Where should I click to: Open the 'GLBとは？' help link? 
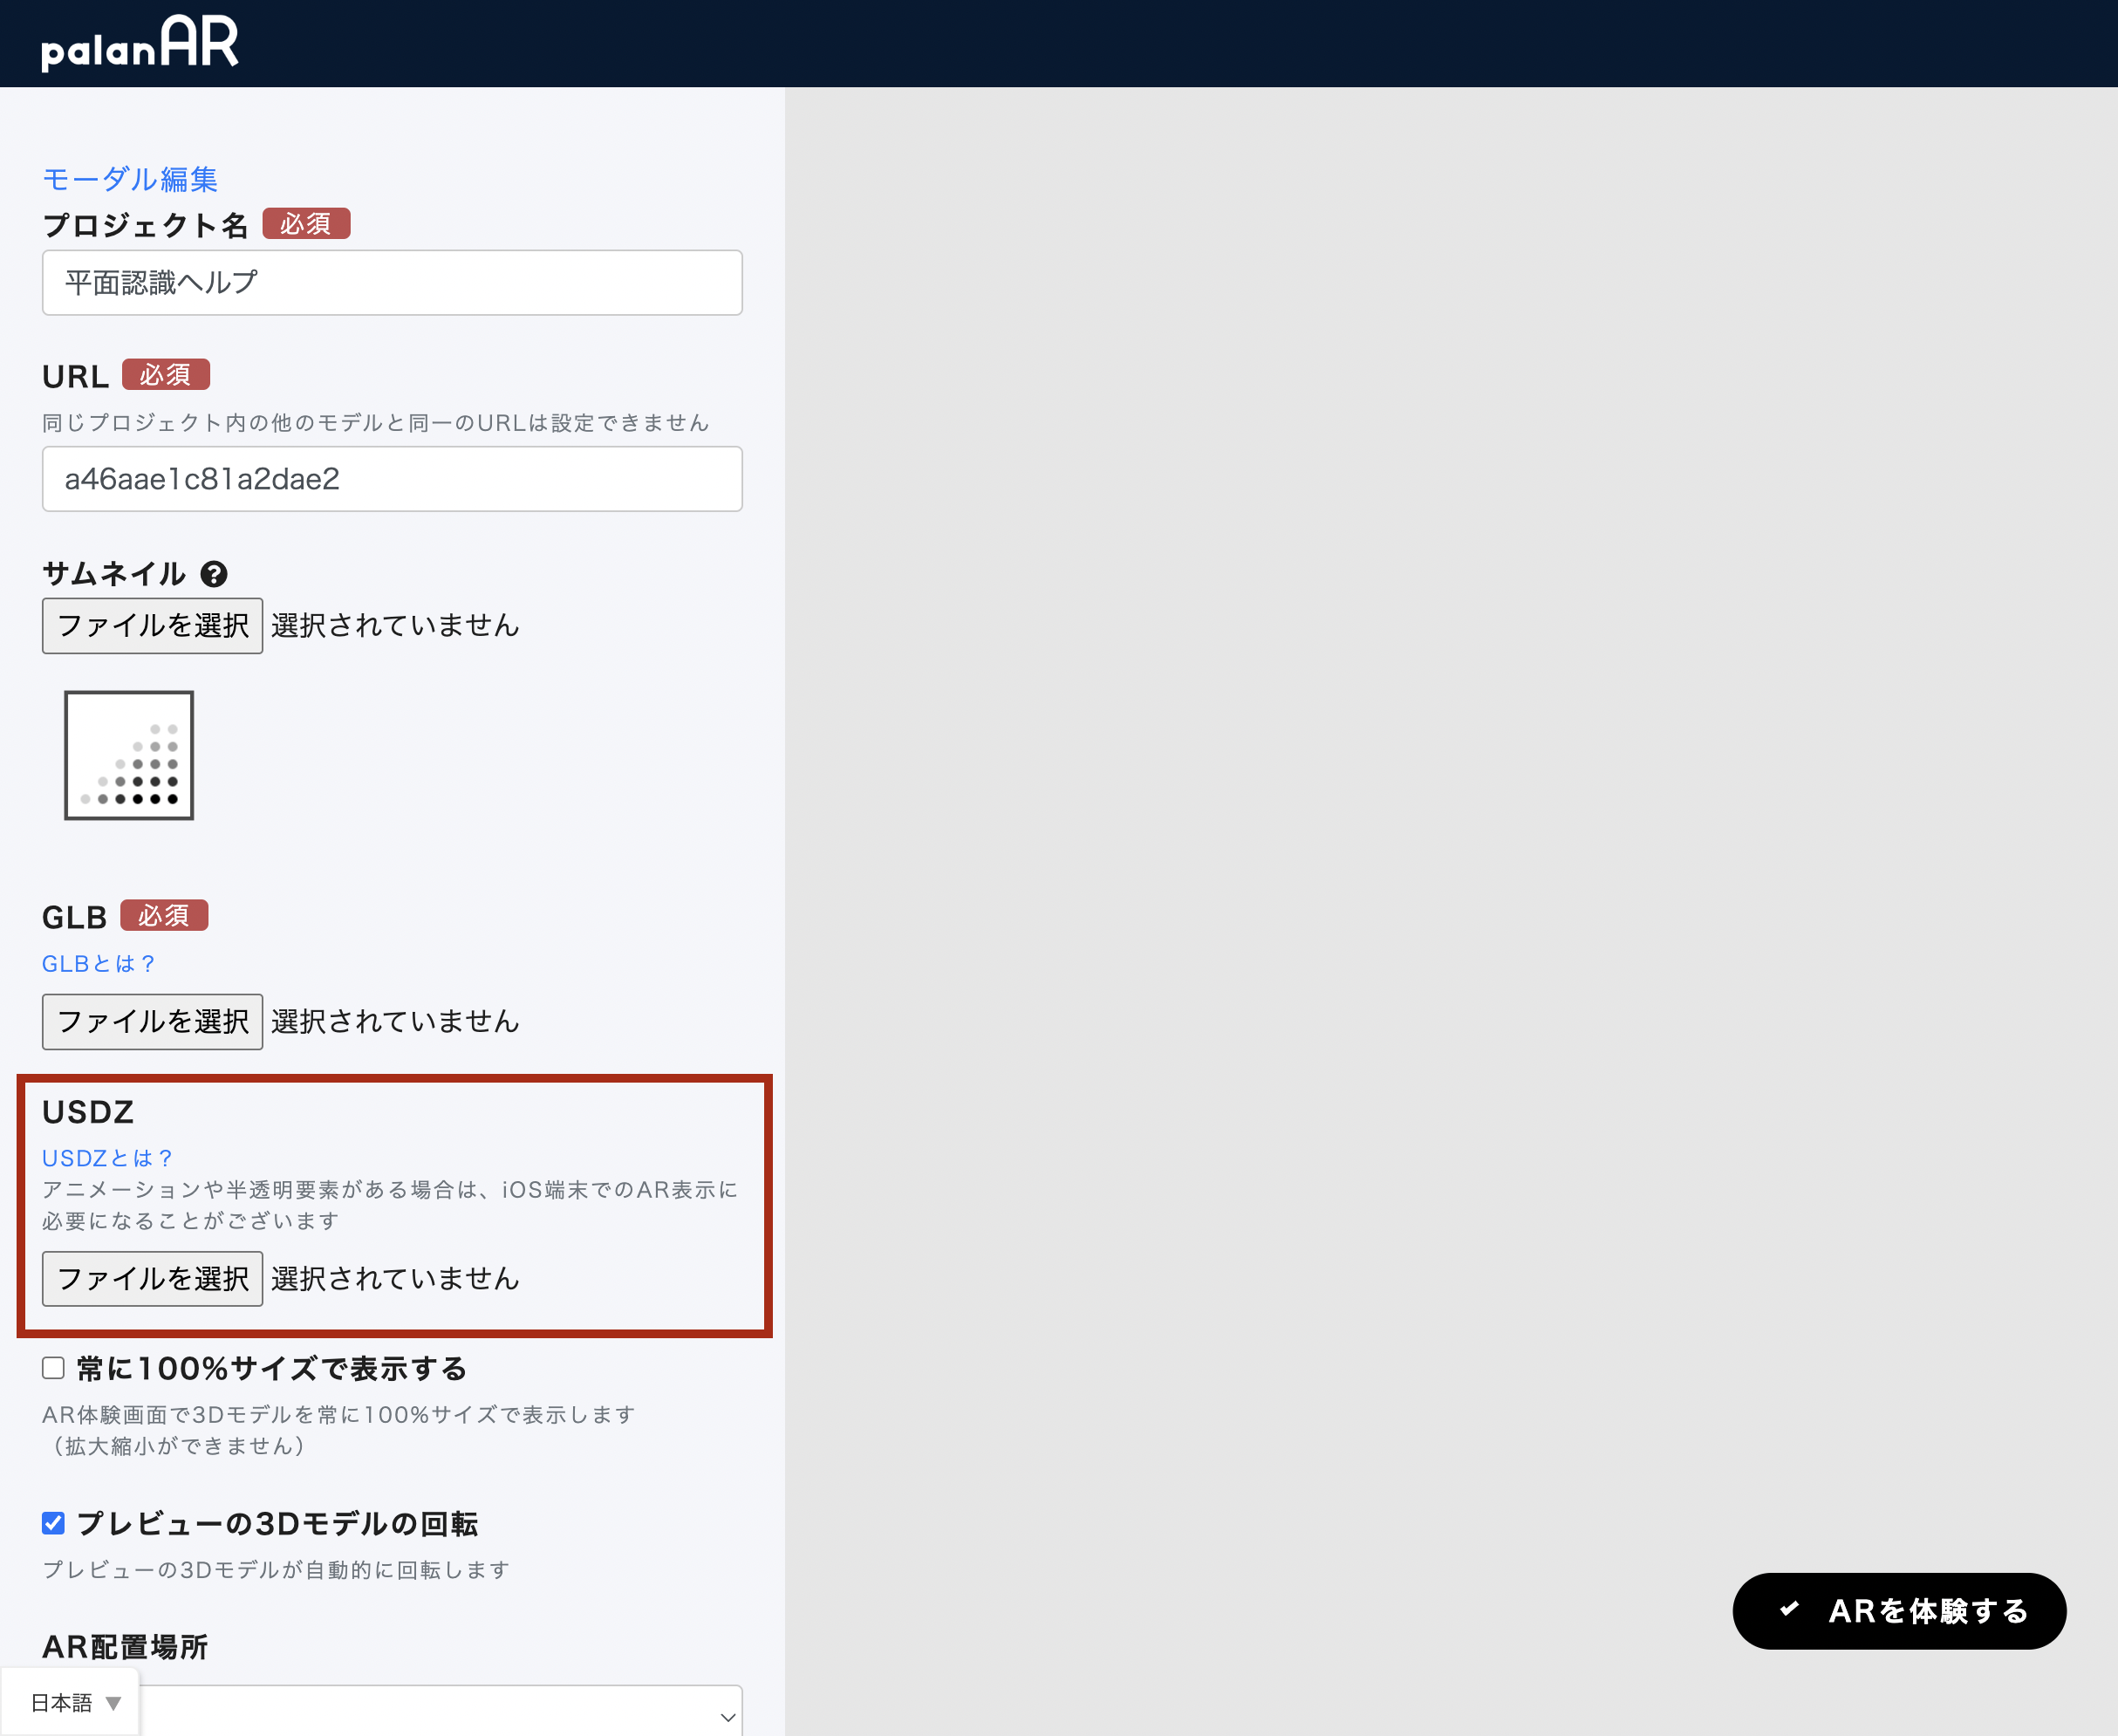point(98,964)
